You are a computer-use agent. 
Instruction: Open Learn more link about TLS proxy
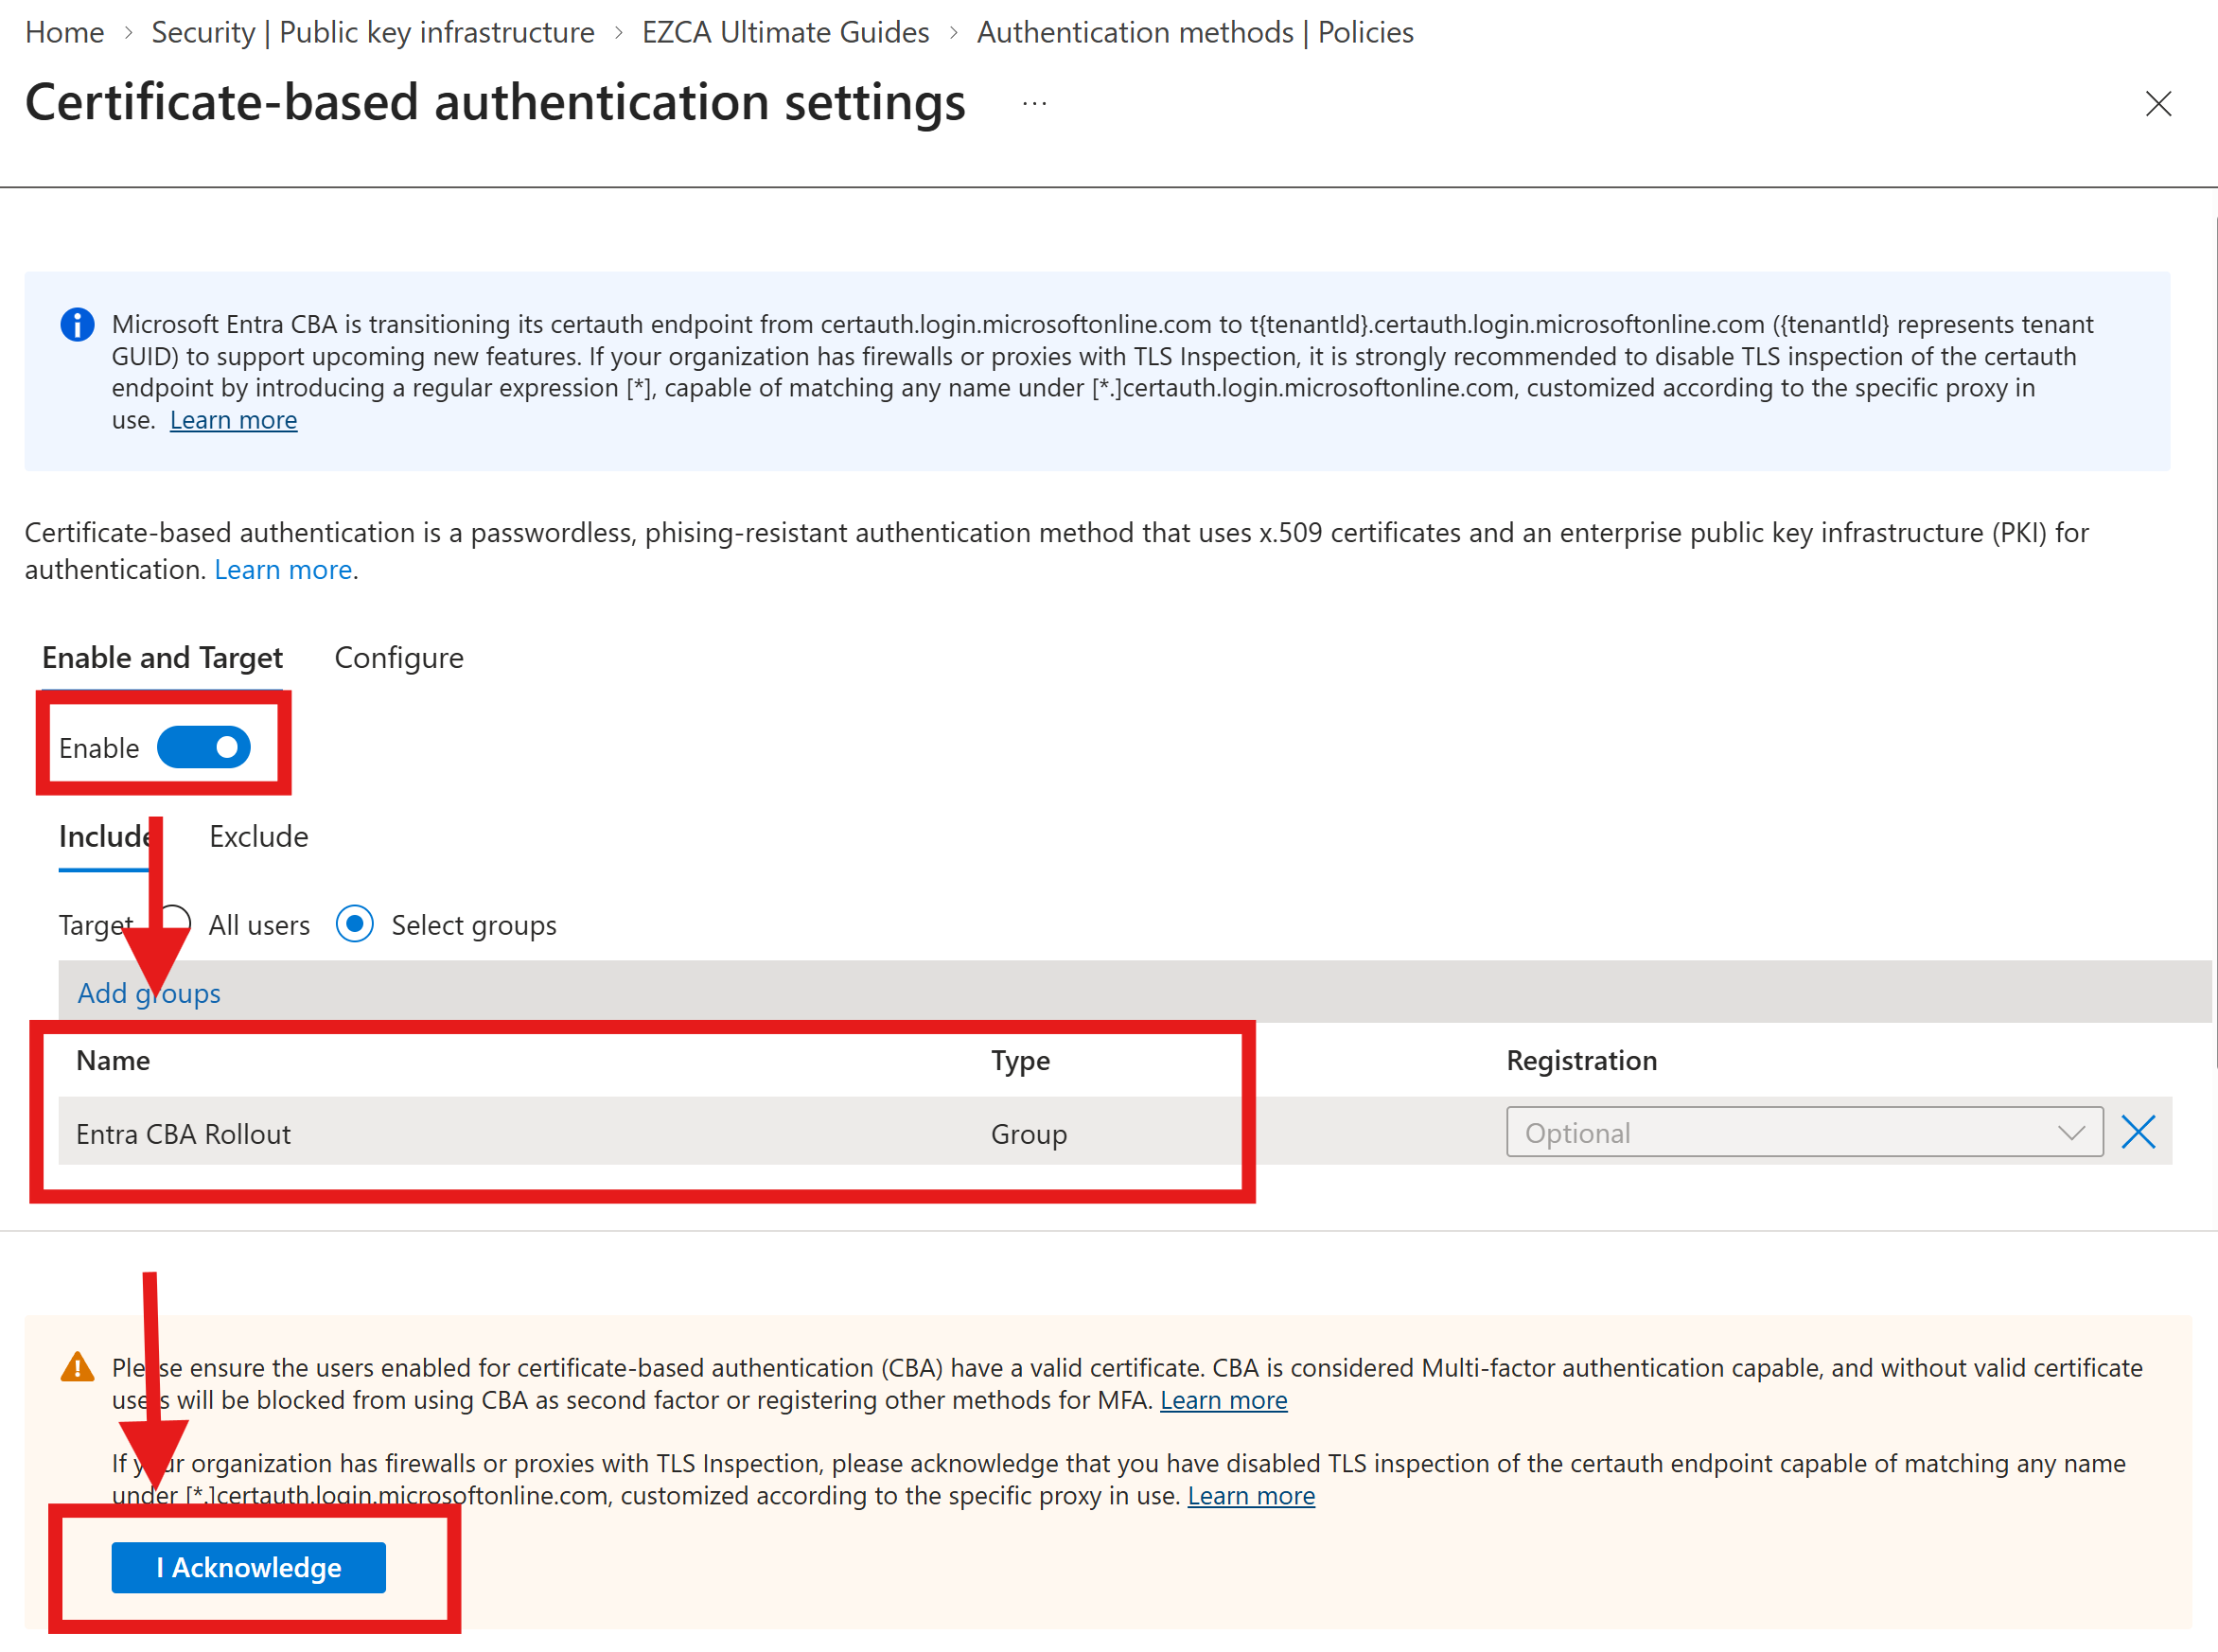1251,1495
